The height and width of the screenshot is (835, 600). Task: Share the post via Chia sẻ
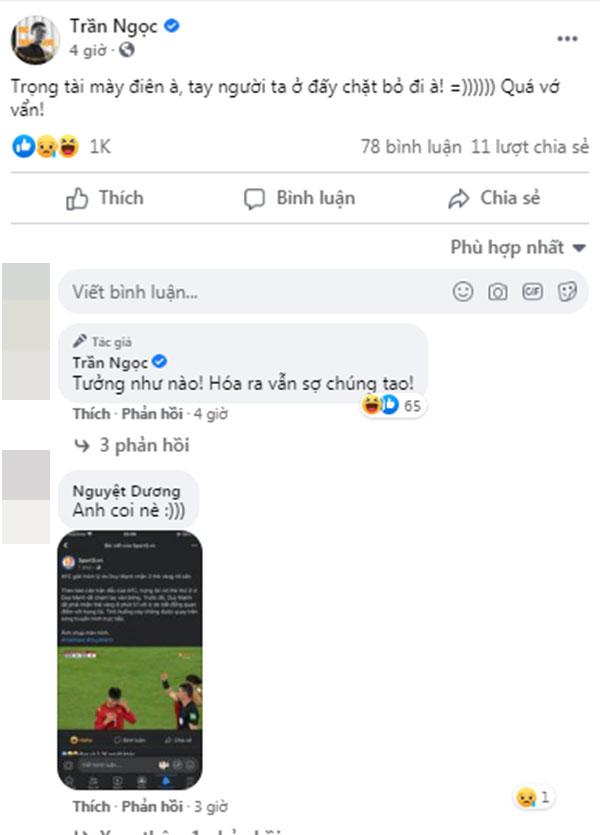coord(494,198)
